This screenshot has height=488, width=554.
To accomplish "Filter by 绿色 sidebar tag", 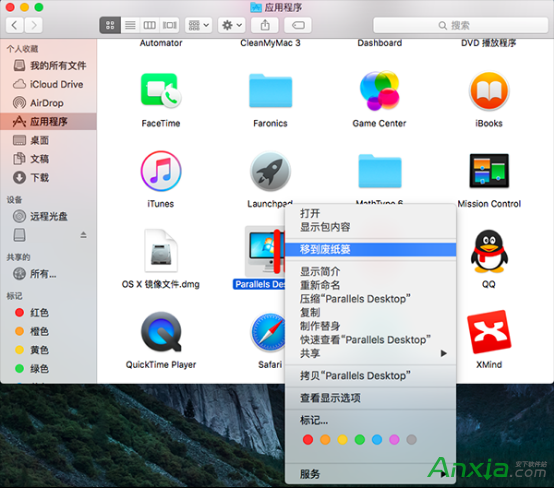I will click(48, 369).
